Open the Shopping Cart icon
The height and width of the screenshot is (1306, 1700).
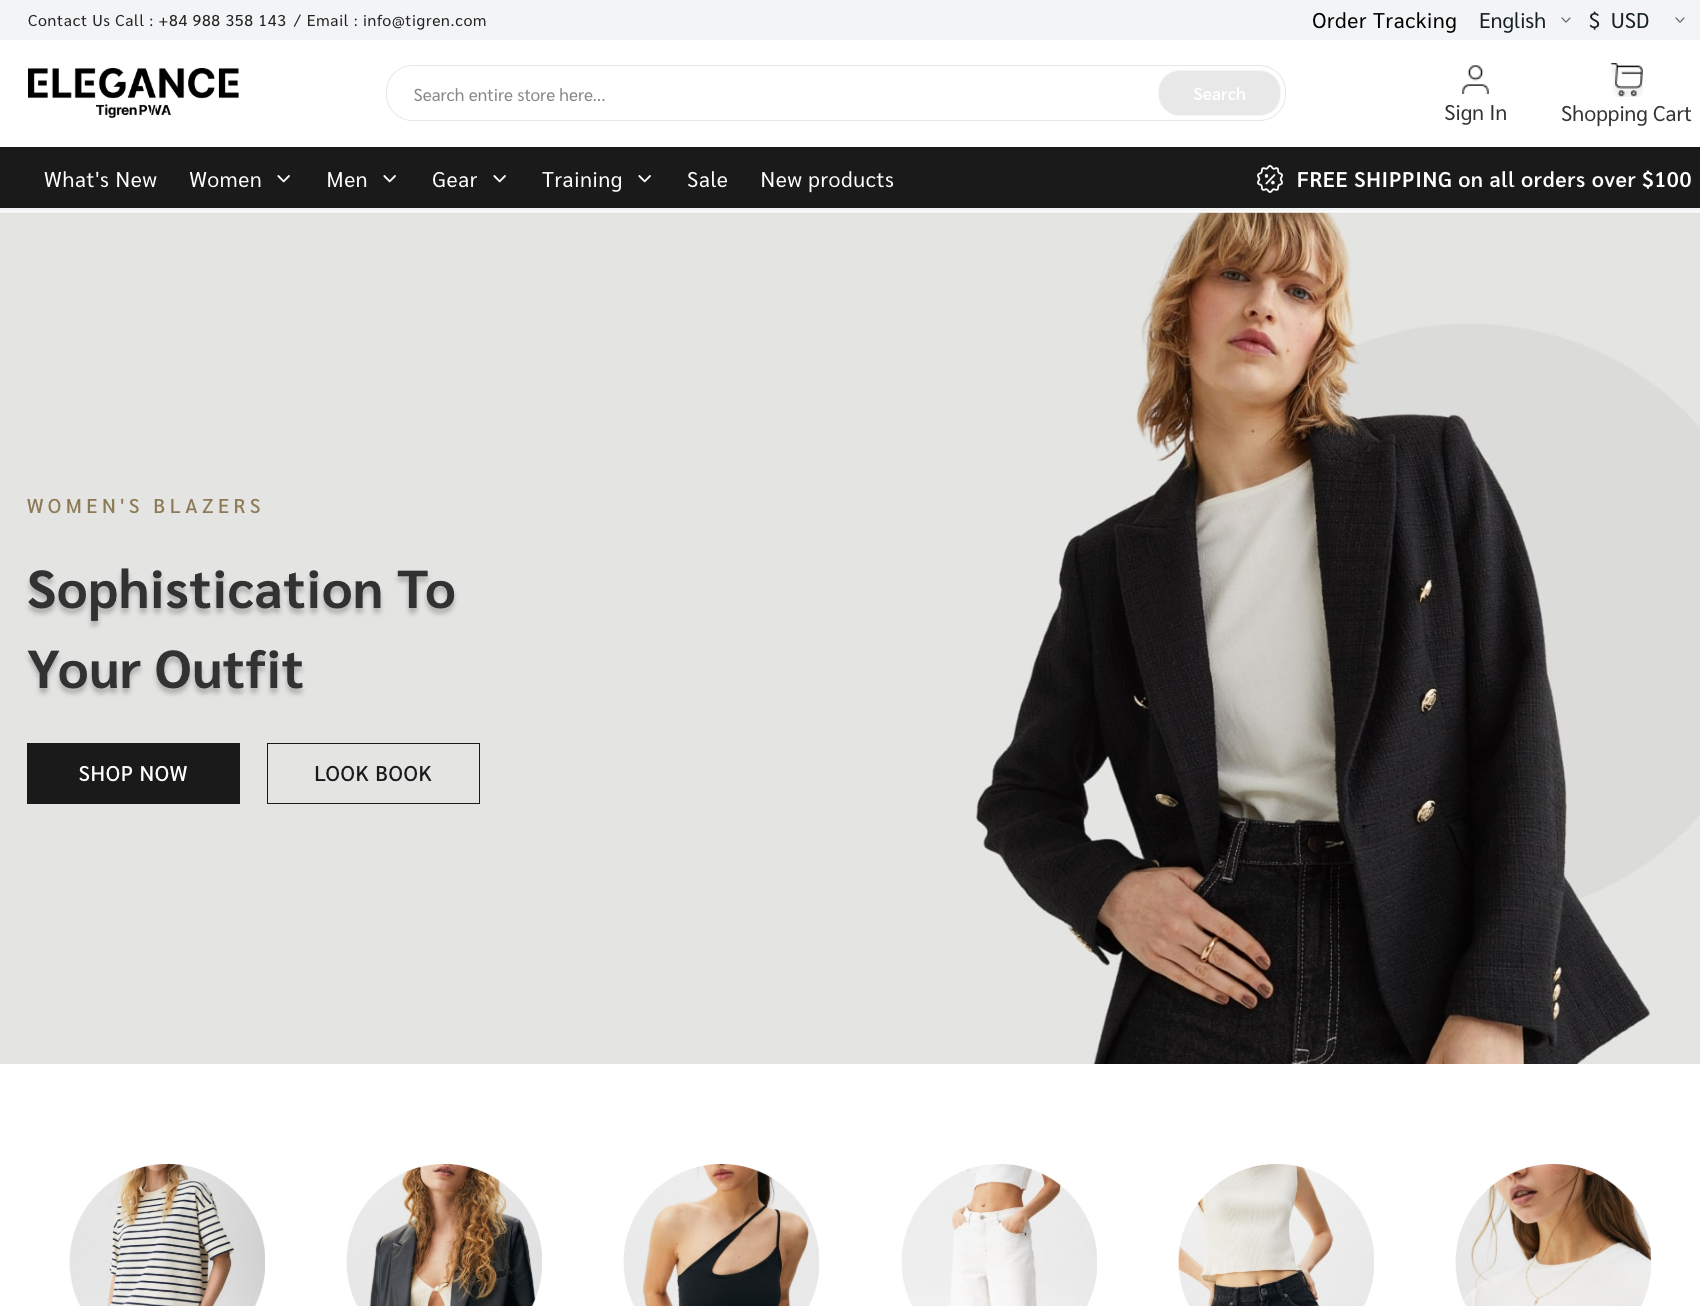1627,79
